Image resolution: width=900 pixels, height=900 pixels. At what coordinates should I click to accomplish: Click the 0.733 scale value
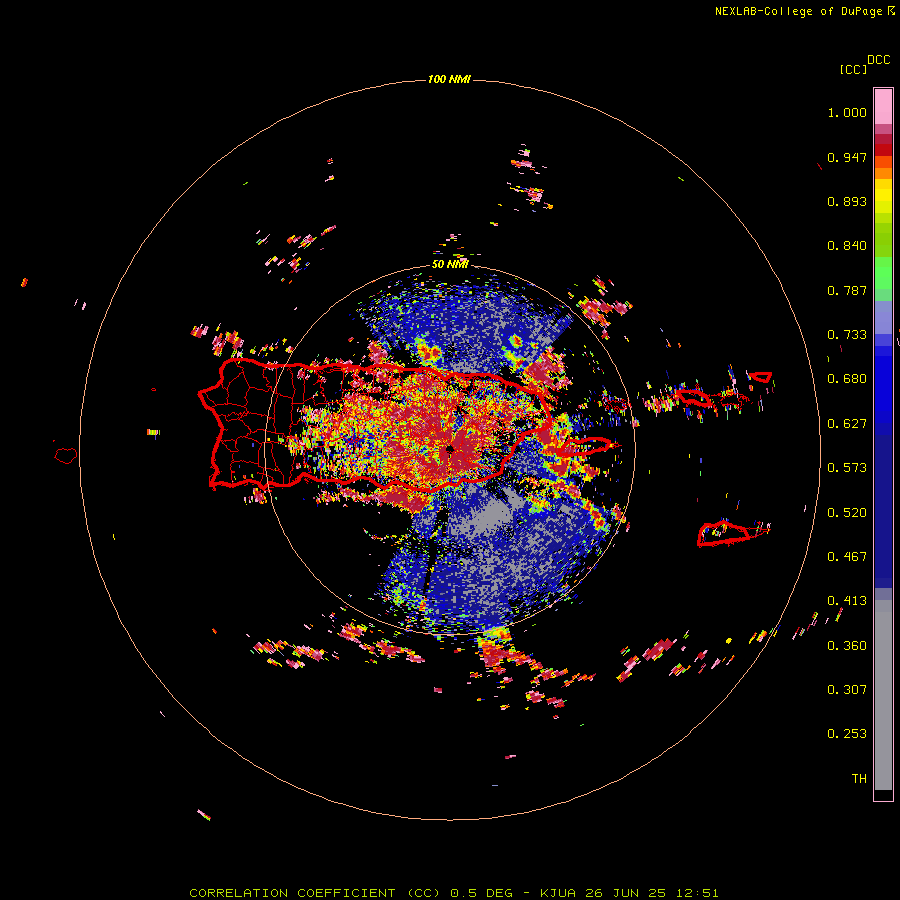[x=847, y=335]
